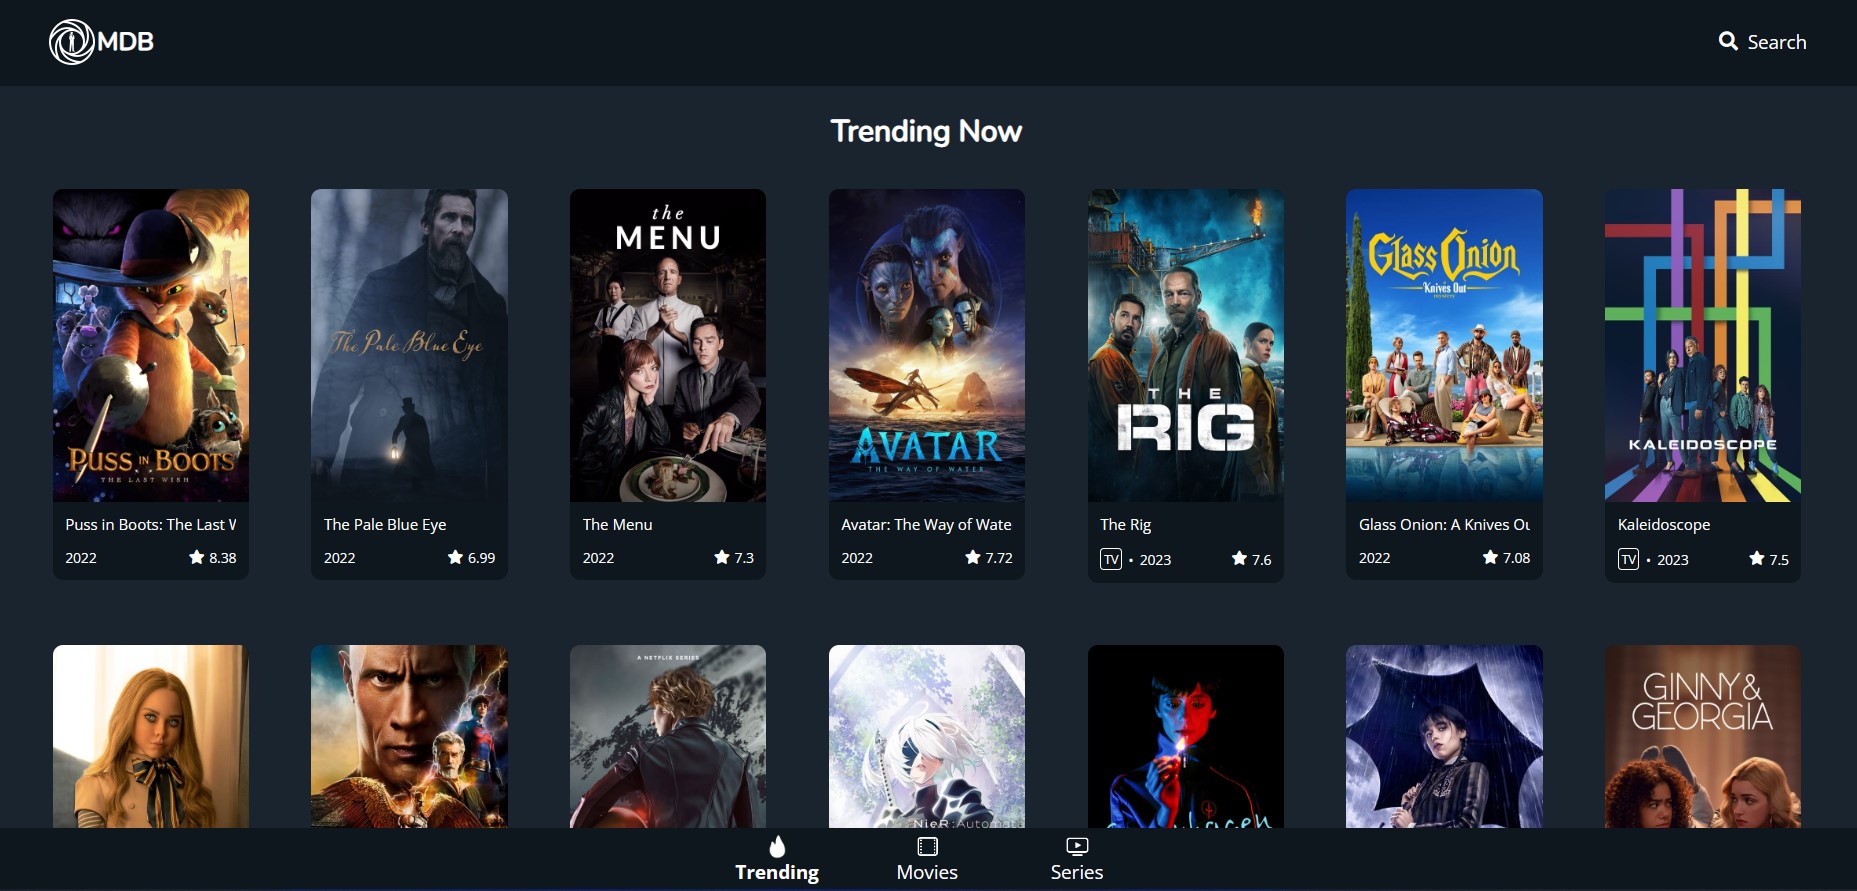Click star icon beside 7.5 rating
Viewport: 1857px width, 891px height.
pos(1757,558)
